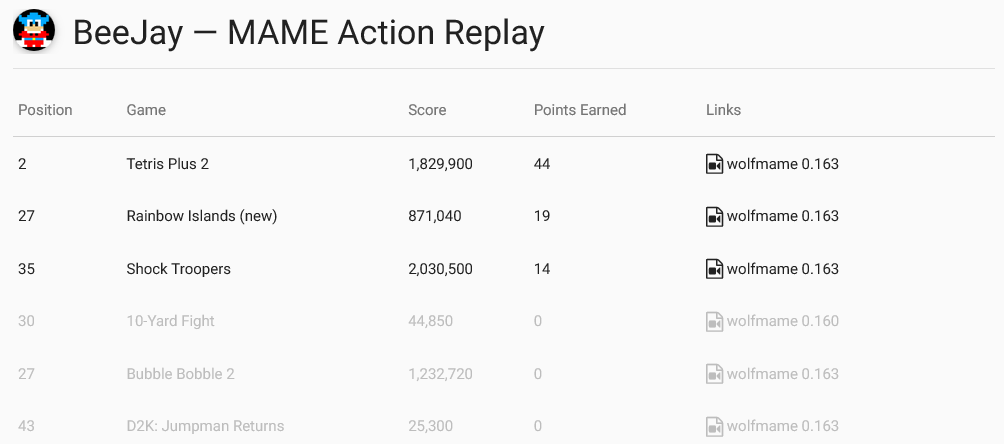Click the Links column header
The height and width of the screenshot is (444, 1004).
pos(723,110)
